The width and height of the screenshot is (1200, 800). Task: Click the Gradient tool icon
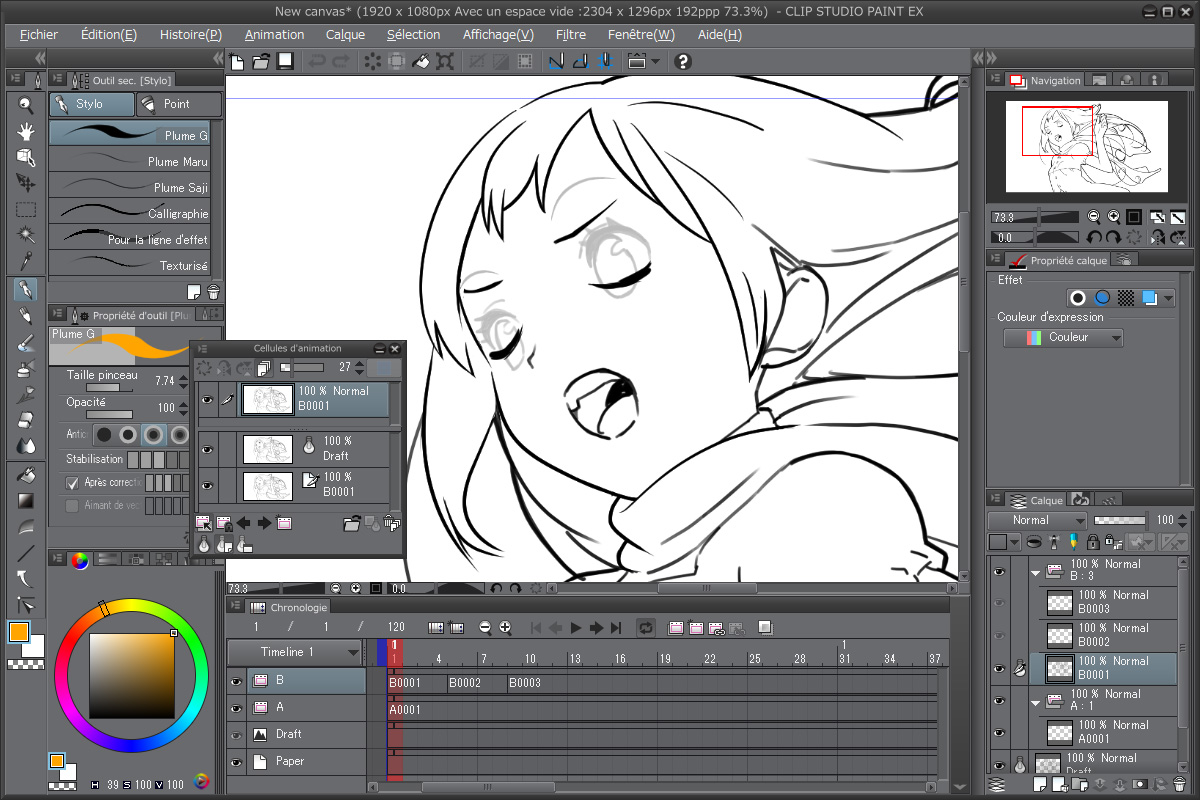tap(26, 500)
